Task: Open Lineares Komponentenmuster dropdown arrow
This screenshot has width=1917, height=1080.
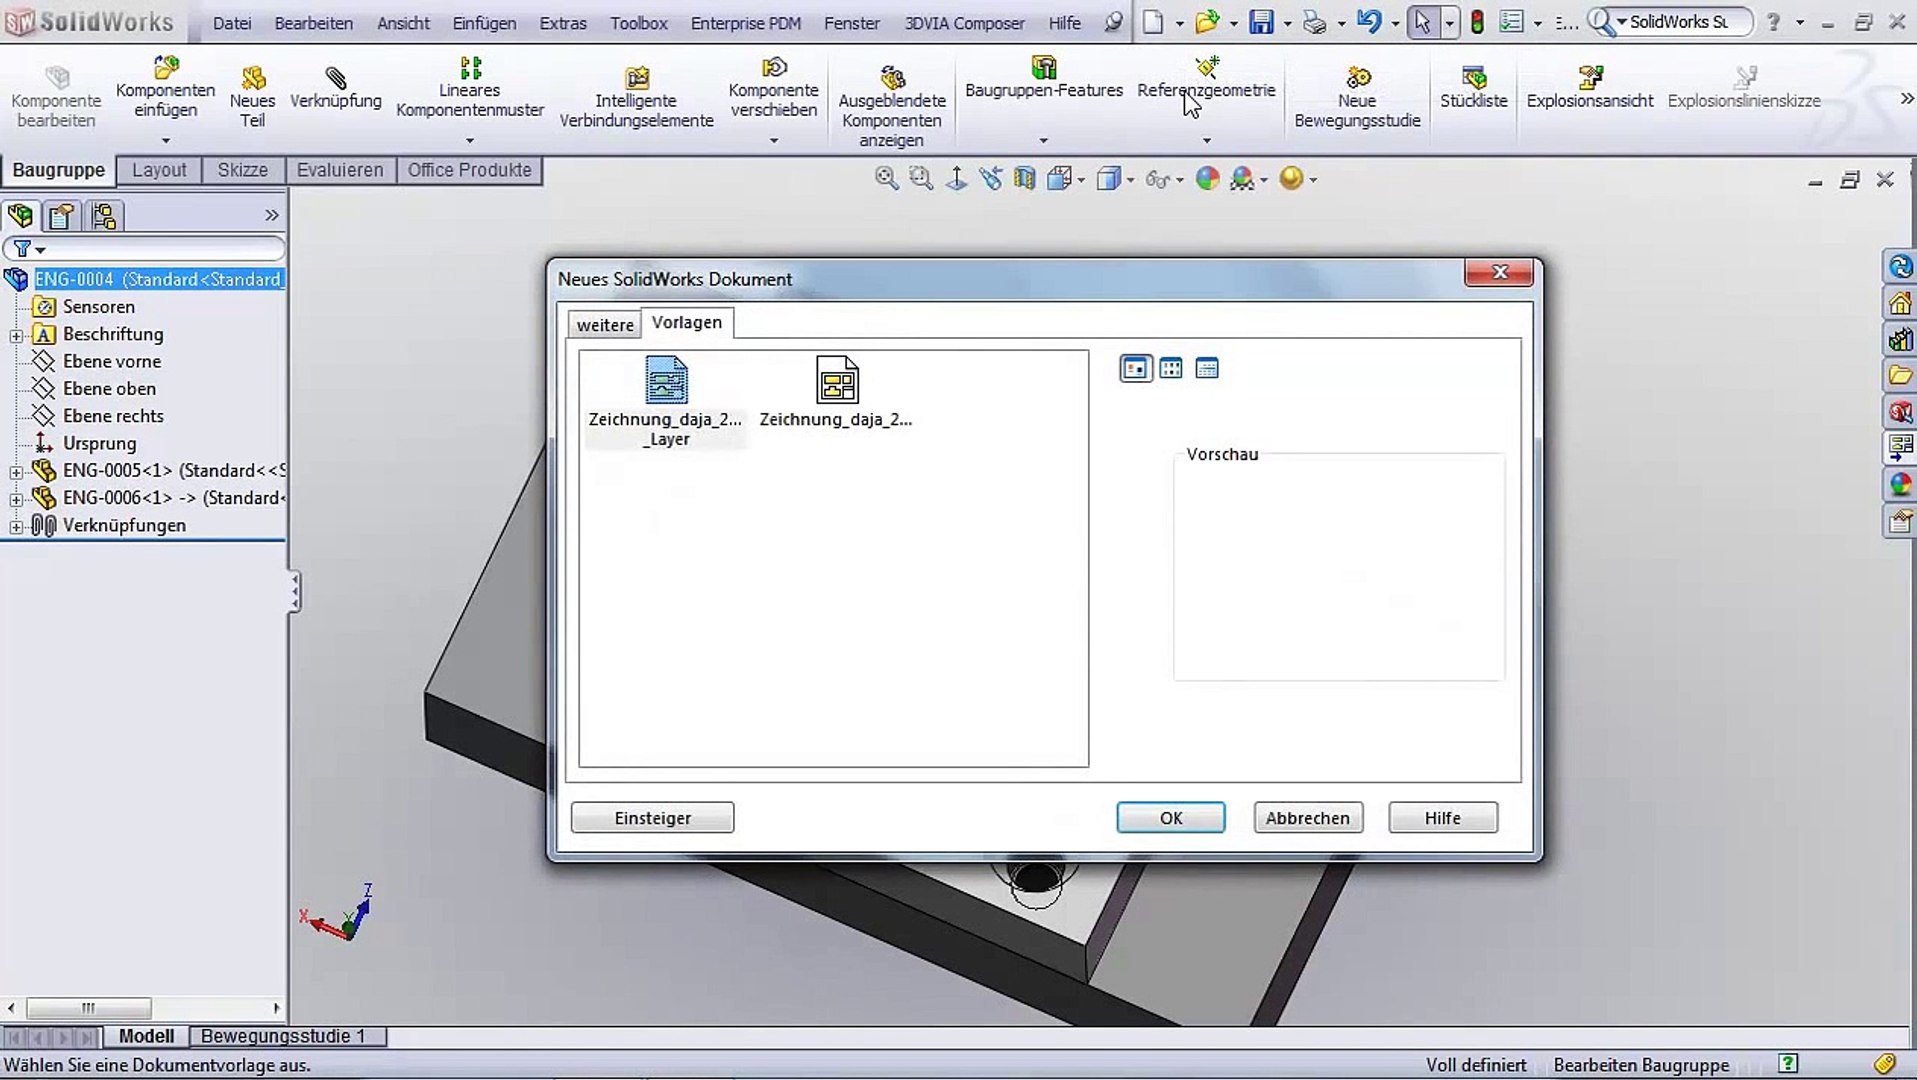Action: click(470, 141)
